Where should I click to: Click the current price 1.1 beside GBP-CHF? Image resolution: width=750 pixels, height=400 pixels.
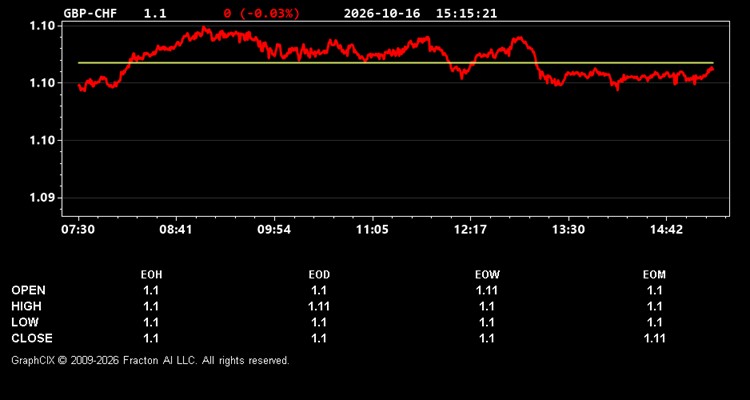tap(155, 13)
